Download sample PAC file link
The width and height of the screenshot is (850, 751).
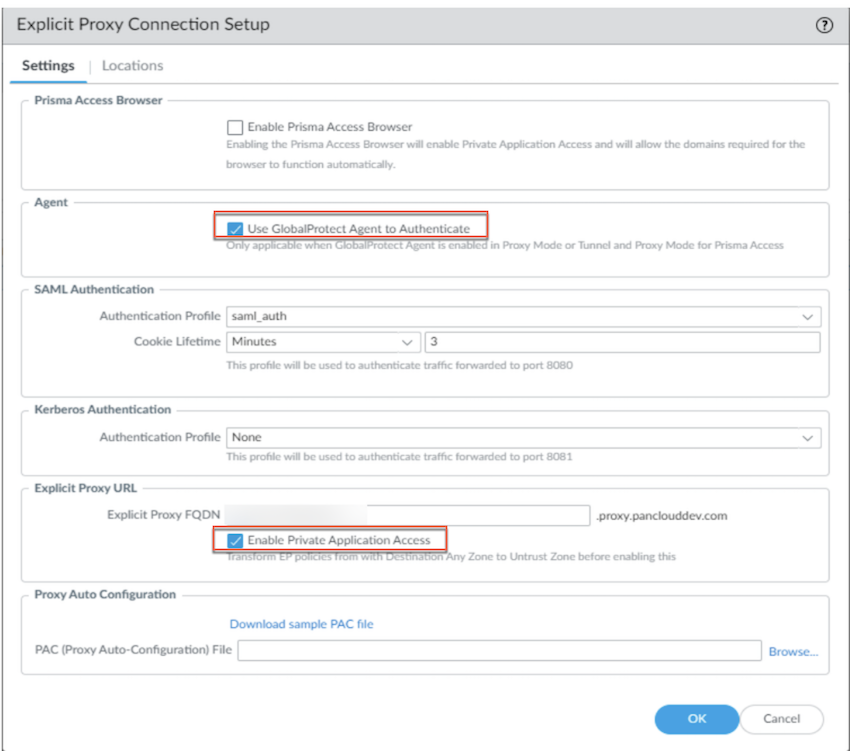click(301, 624)
